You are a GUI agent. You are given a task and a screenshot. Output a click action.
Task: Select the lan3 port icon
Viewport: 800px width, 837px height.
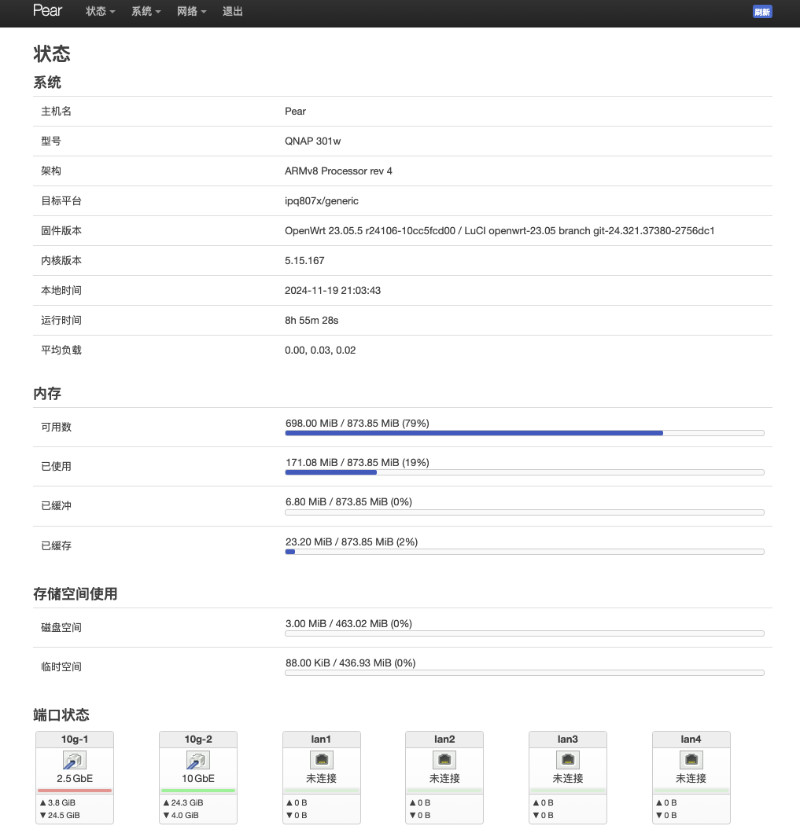point(568,759)
